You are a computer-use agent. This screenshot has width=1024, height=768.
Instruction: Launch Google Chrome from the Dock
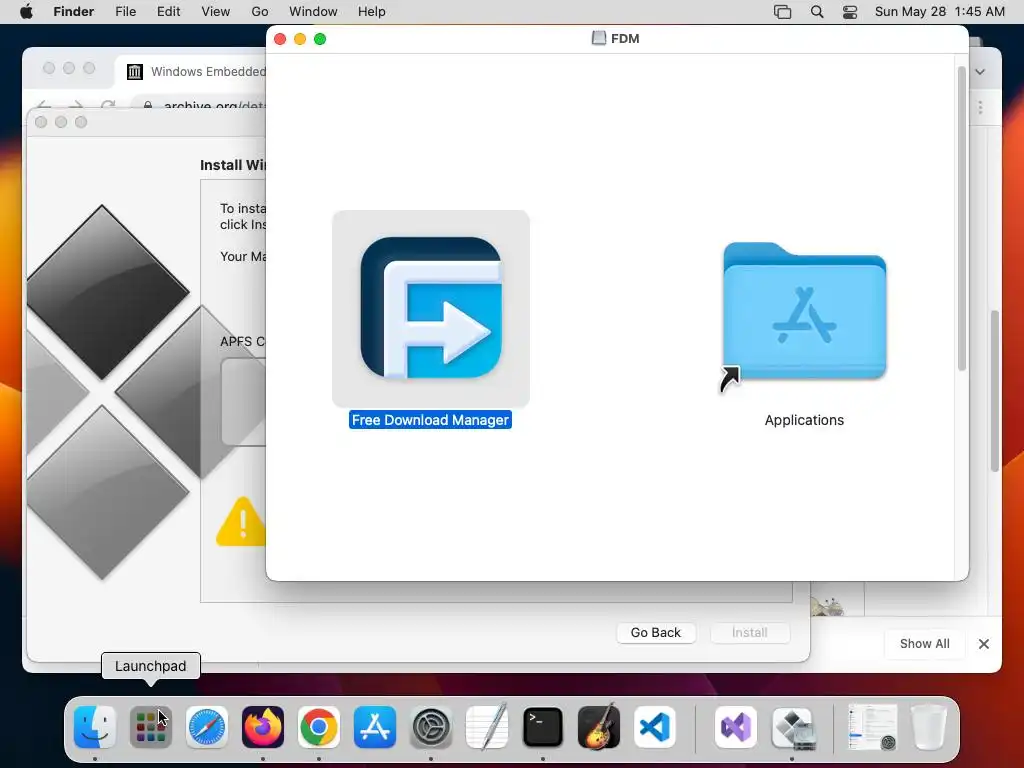[319, 727]
